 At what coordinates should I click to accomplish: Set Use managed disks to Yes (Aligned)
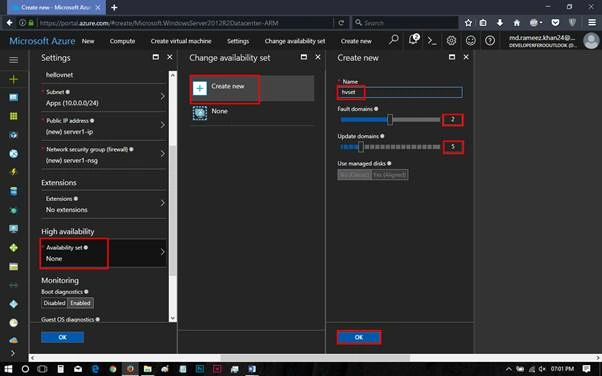pos(390,175)
